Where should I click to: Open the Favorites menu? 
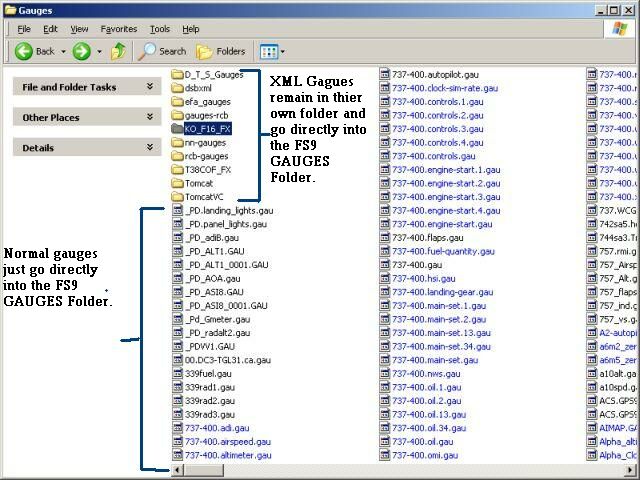[119, 29]
